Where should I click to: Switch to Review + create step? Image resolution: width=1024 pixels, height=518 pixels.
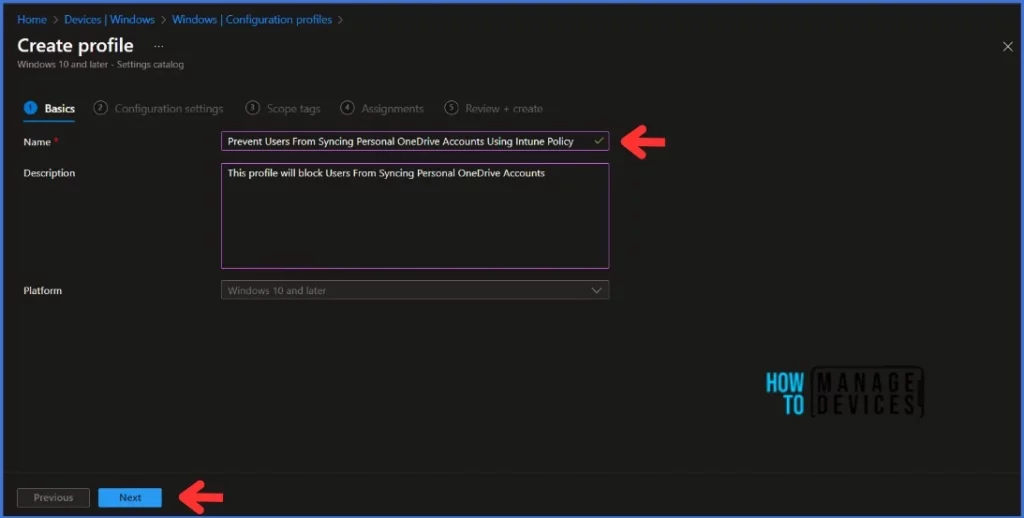coord(494,108)
